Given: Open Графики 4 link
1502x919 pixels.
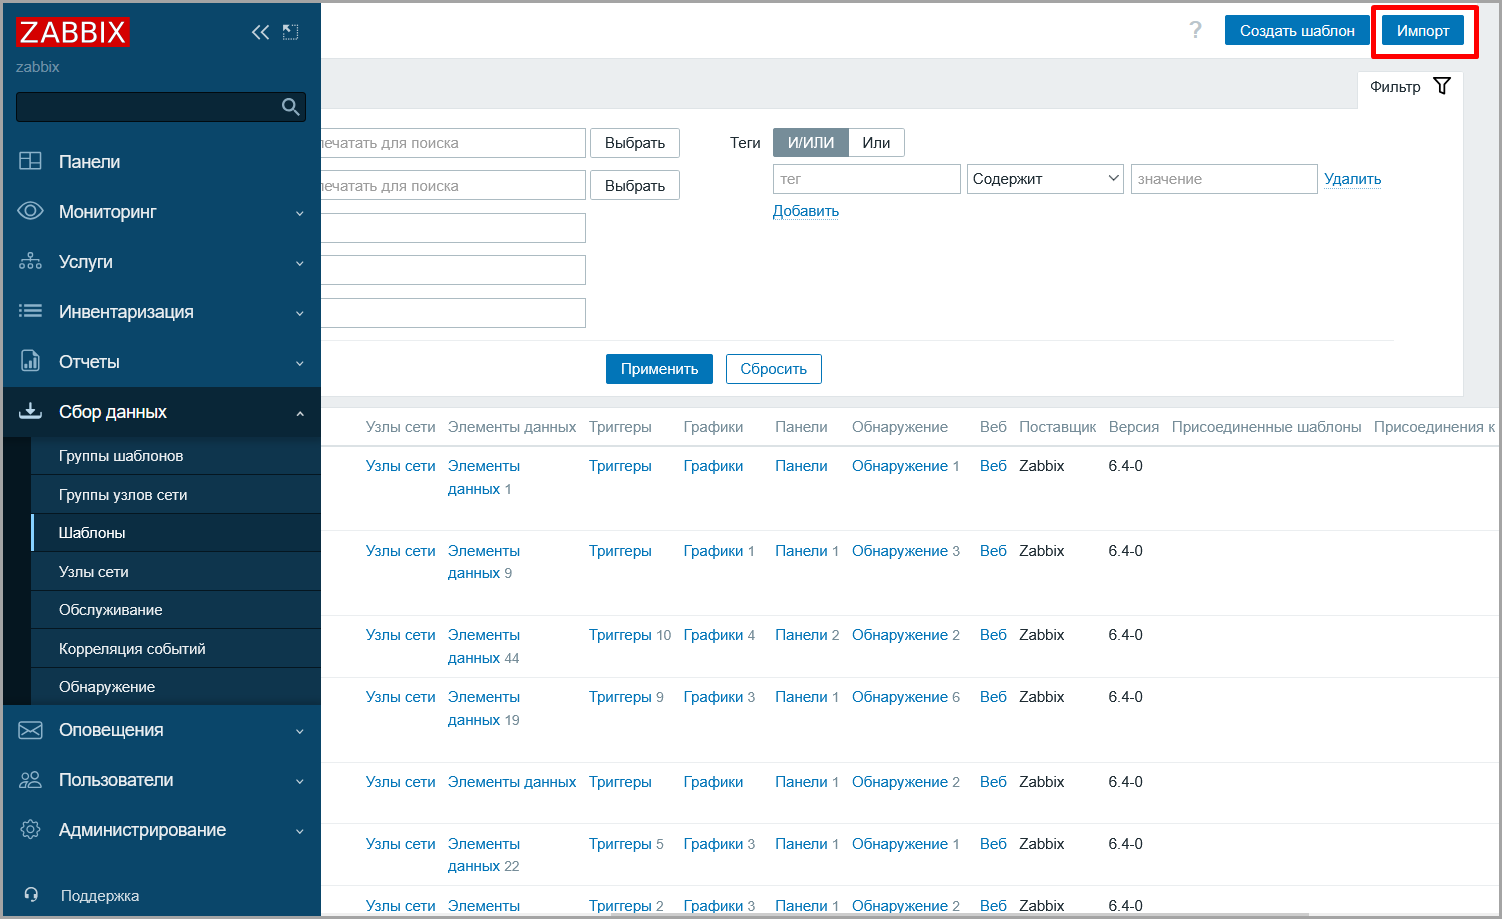Looking at the screenshot, I should tap(719, 635).
